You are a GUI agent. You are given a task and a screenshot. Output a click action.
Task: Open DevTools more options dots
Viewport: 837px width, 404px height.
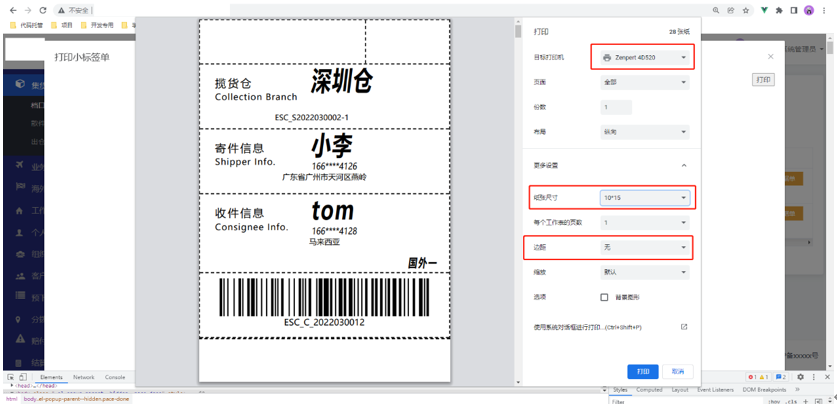(x=813, y=376)
